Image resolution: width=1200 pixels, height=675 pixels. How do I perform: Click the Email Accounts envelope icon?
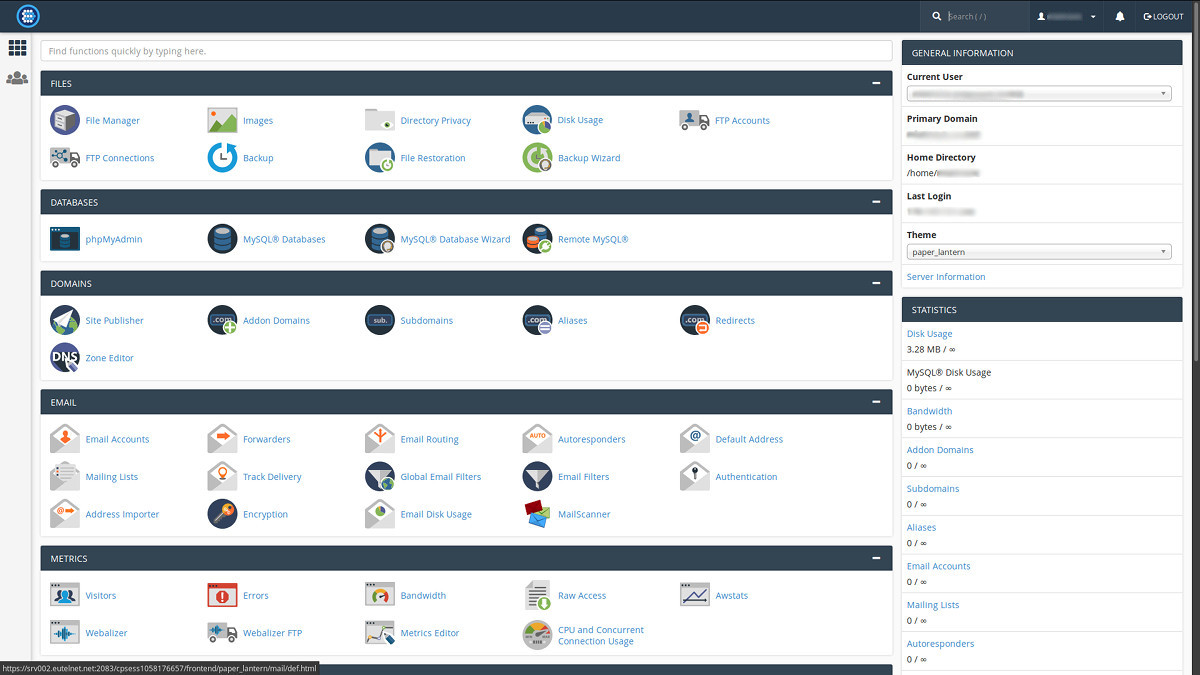coord(65,439)
